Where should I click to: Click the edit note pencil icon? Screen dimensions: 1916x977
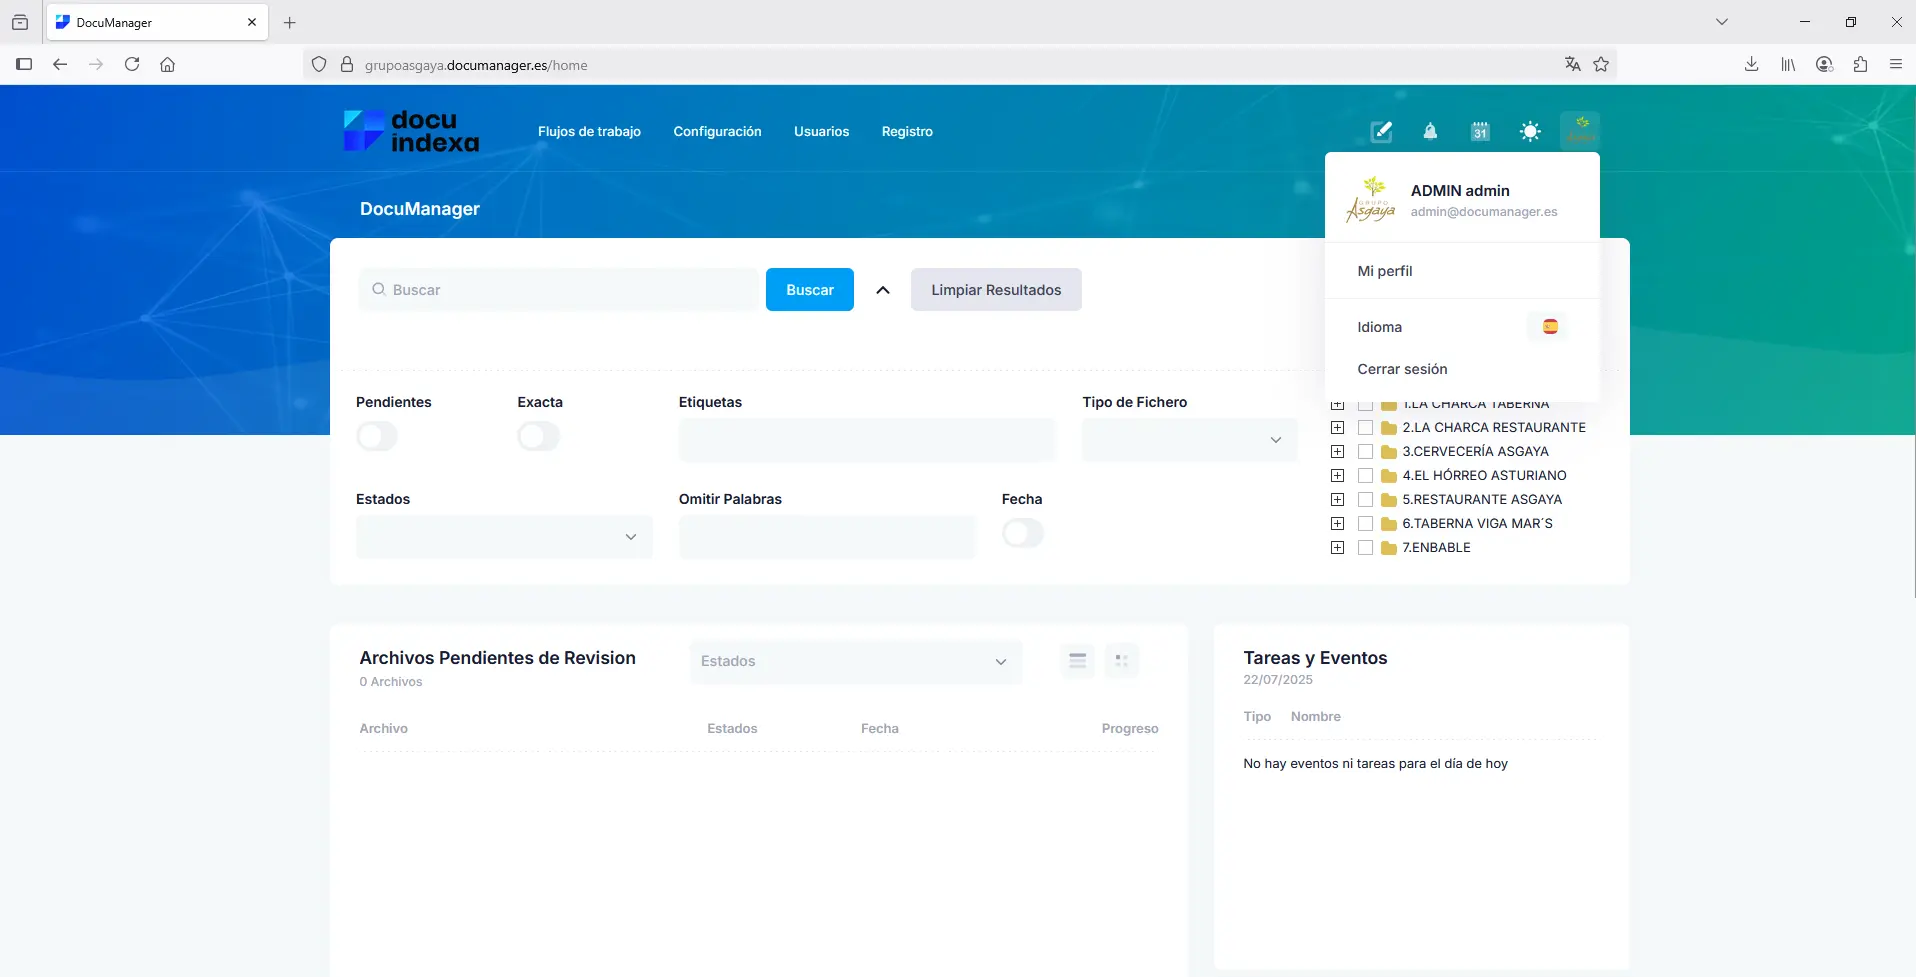1381,132
